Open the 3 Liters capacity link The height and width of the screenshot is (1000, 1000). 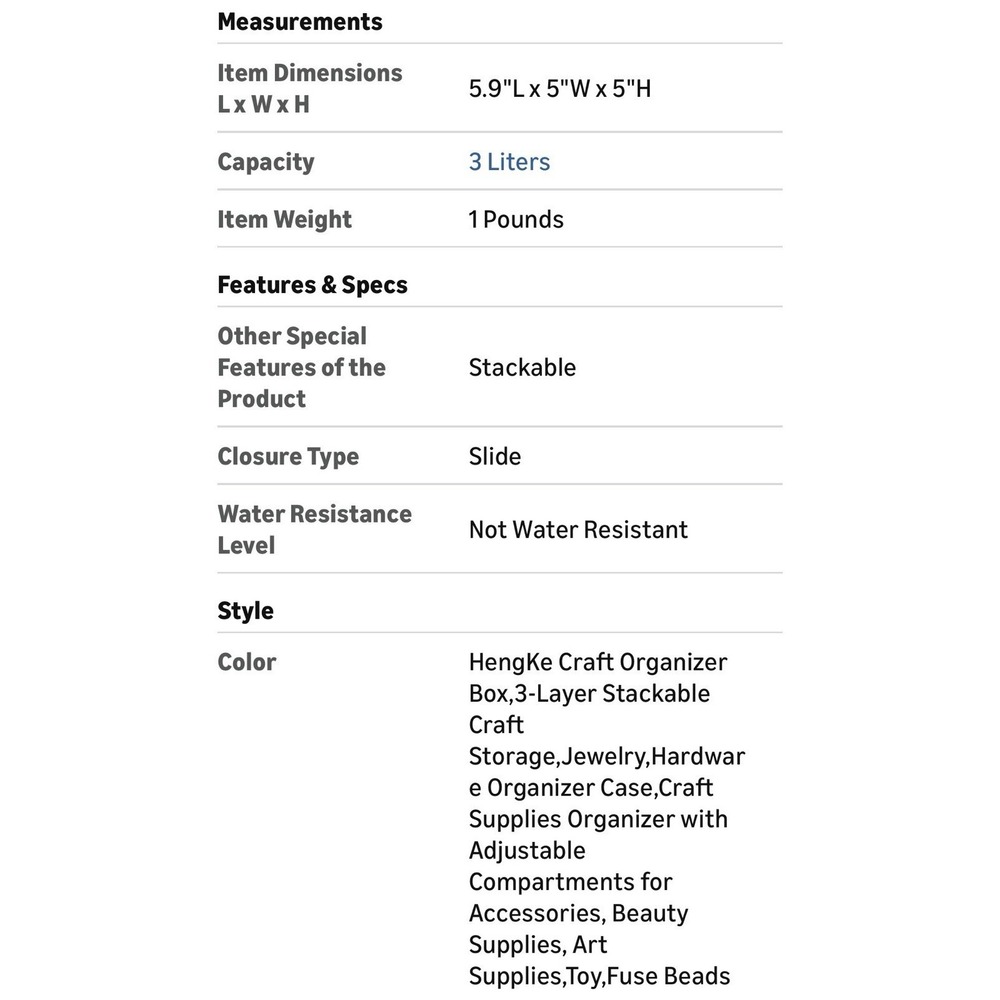(x=509, y=162)
